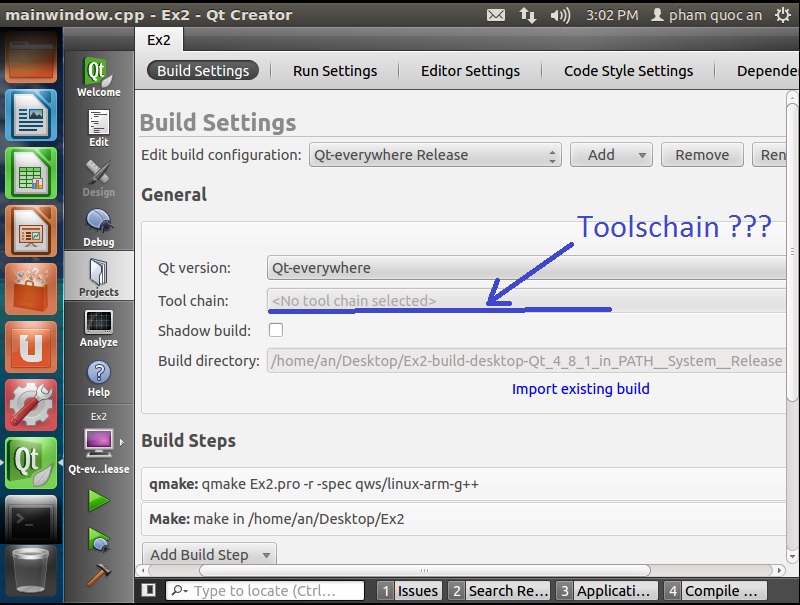Focus Qt Creator in the dock
The height and width of the screenshot is (605, 800).
tap(31, 463)
